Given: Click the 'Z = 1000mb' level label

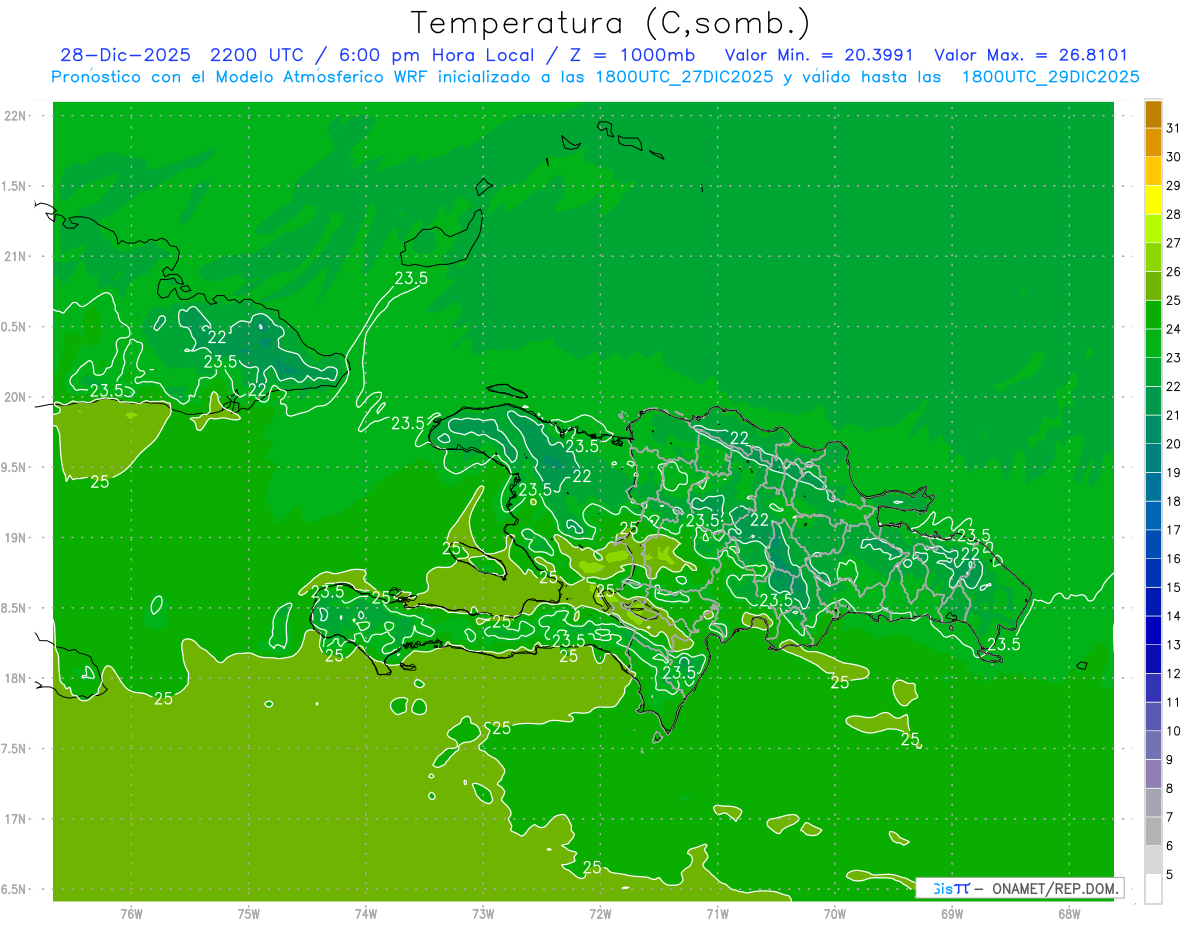Looking at the screenshot, I should pos(632,55).
